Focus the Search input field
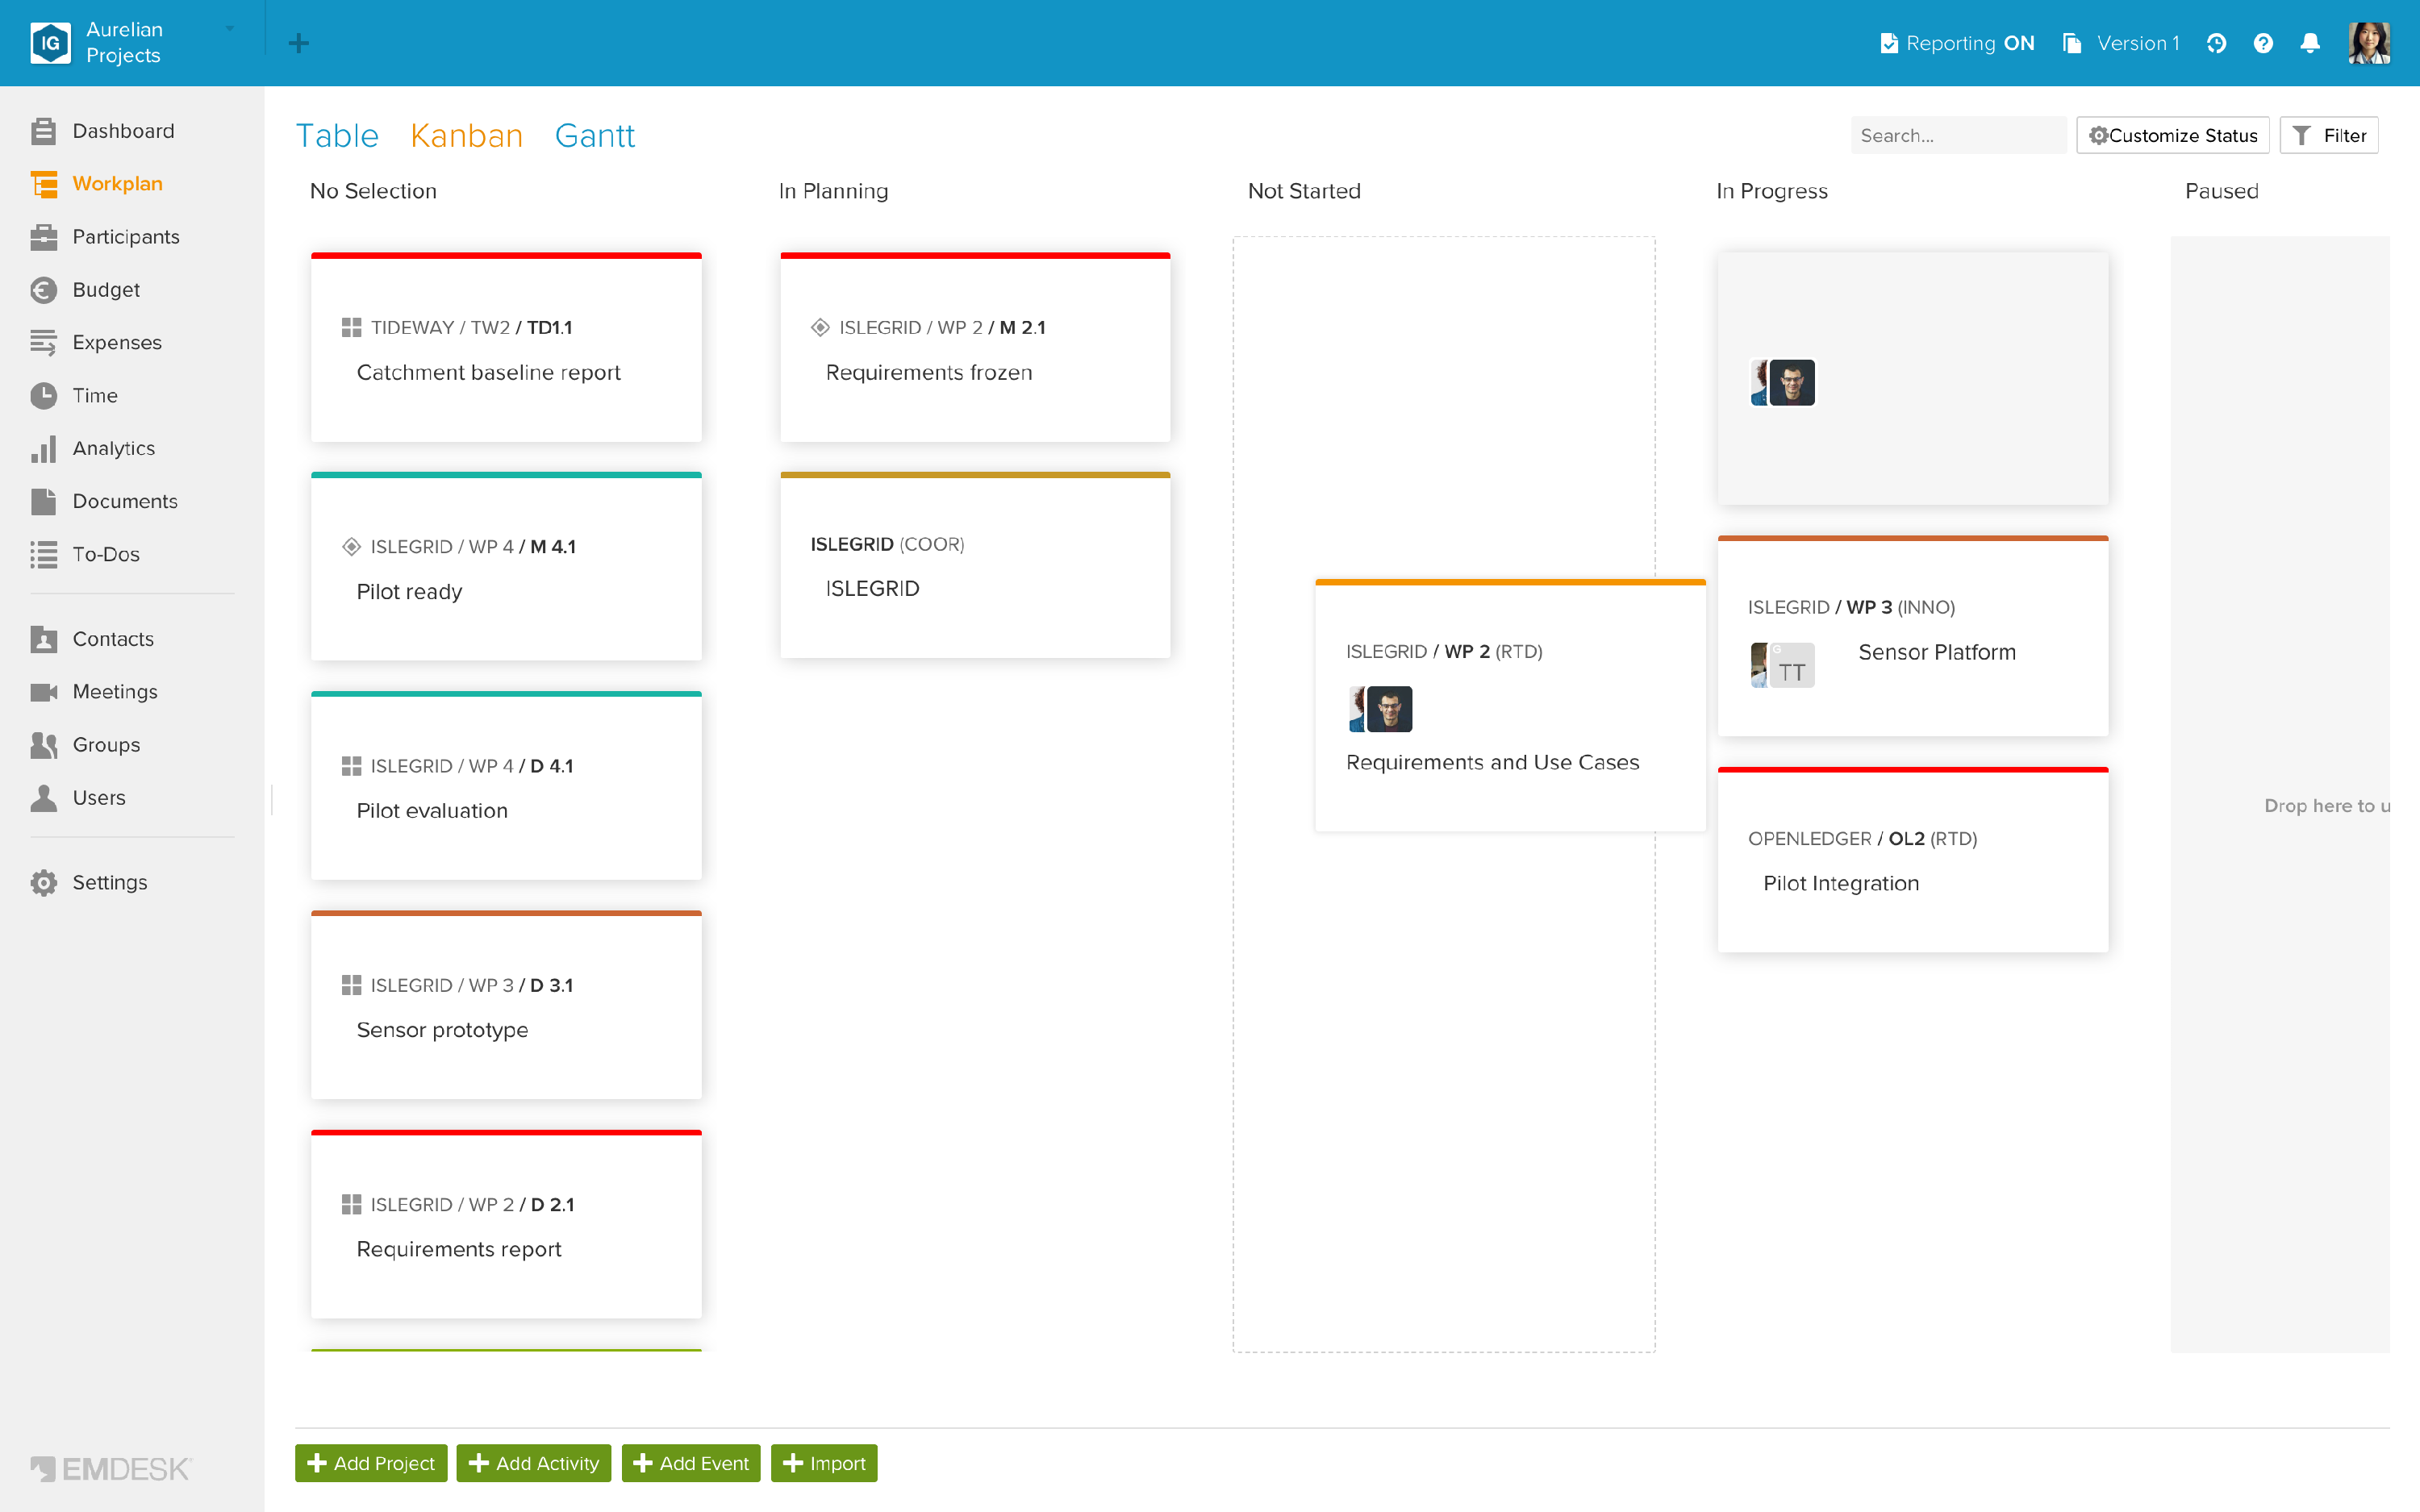The width and height of the screenshot is (2420, 1512). pyautogui.click(x=1958, y=135)
